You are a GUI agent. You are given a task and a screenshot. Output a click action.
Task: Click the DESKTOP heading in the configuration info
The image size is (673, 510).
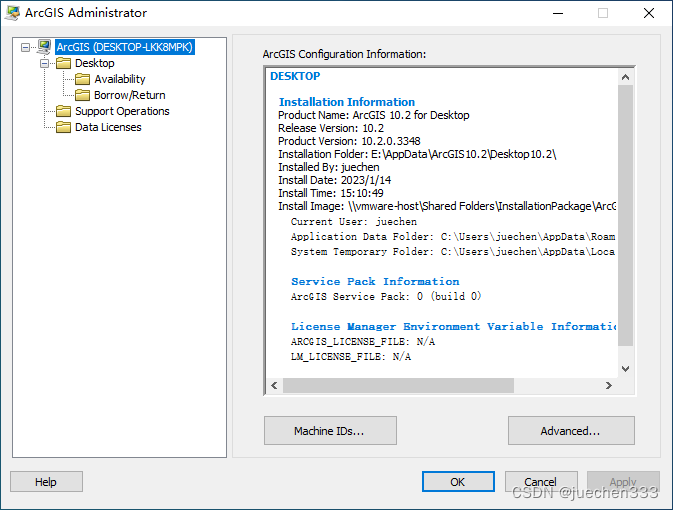point(295,76)
